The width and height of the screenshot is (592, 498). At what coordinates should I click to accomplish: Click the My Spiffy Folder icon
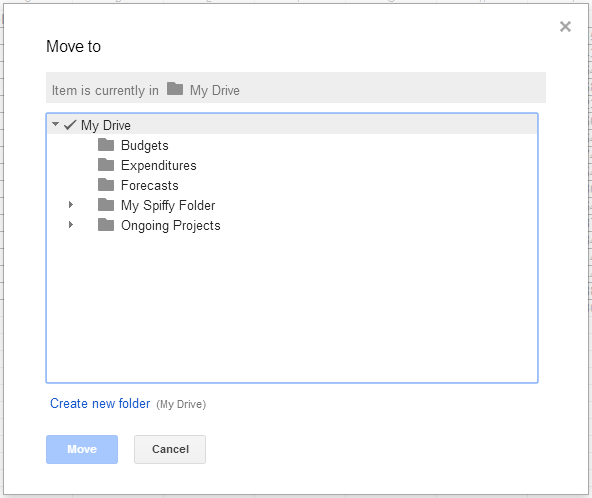[x=106, y=205]
